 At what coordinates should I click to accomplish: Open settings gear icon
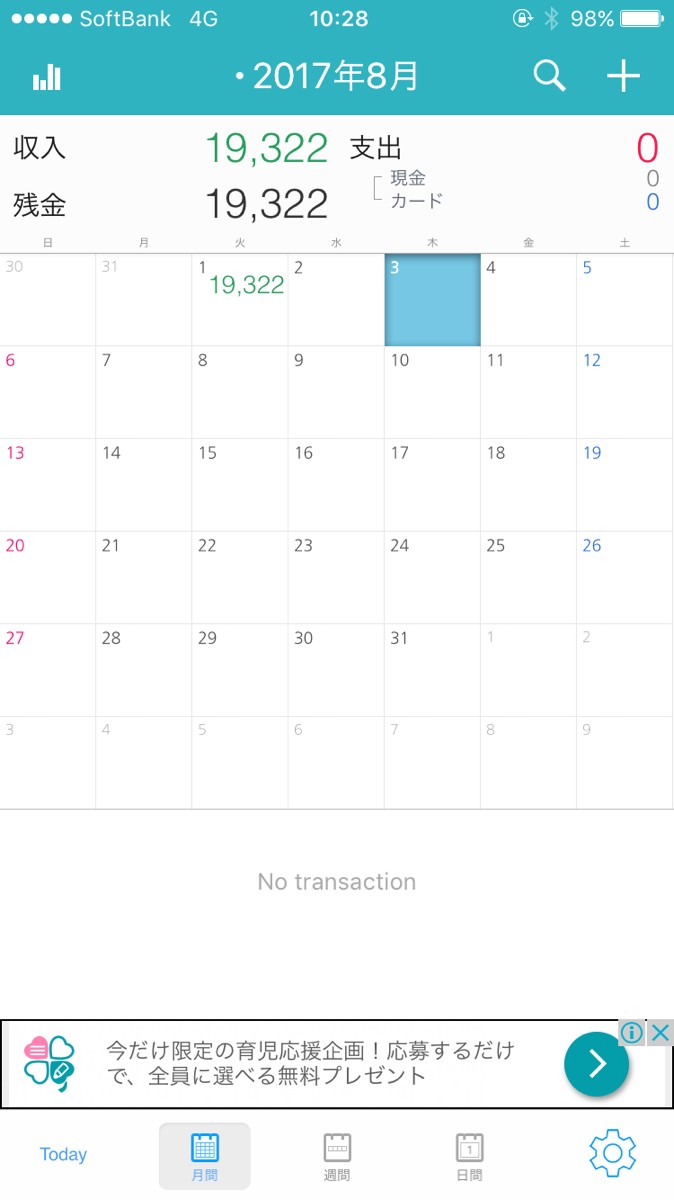612,1154
